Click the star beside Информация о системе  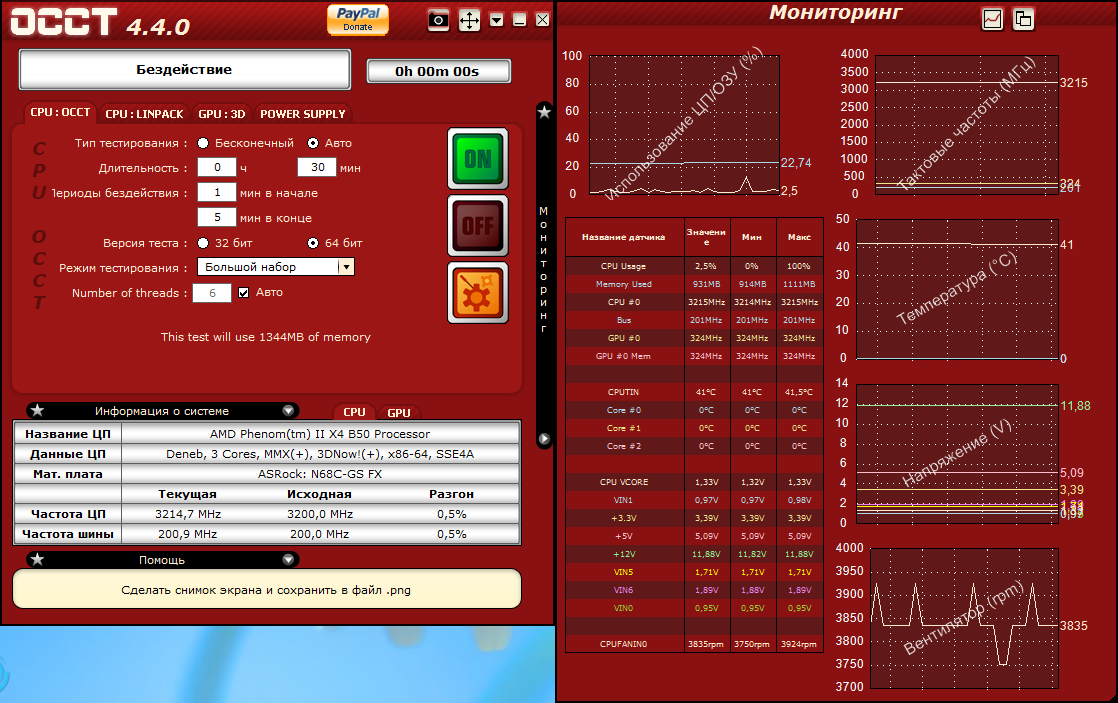(38, 411)
